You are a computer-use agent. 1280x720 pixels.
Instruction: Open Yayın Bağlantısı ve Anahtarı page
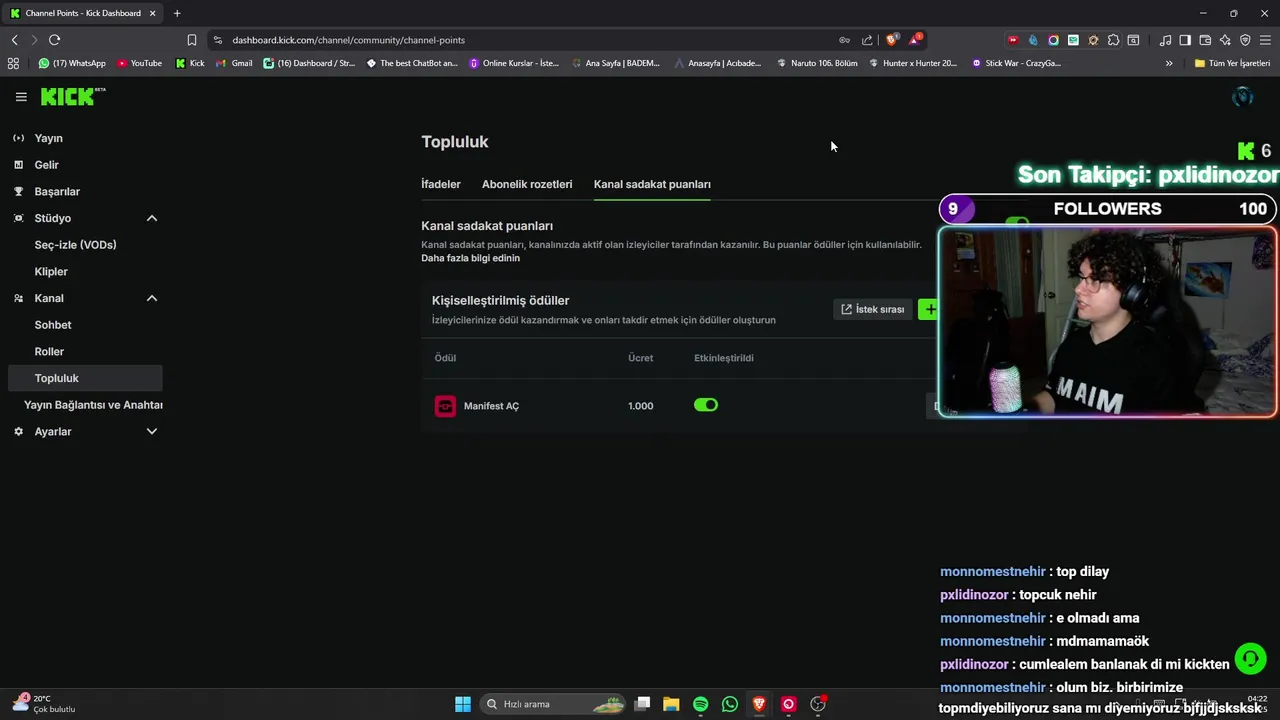tap(93, 405)
